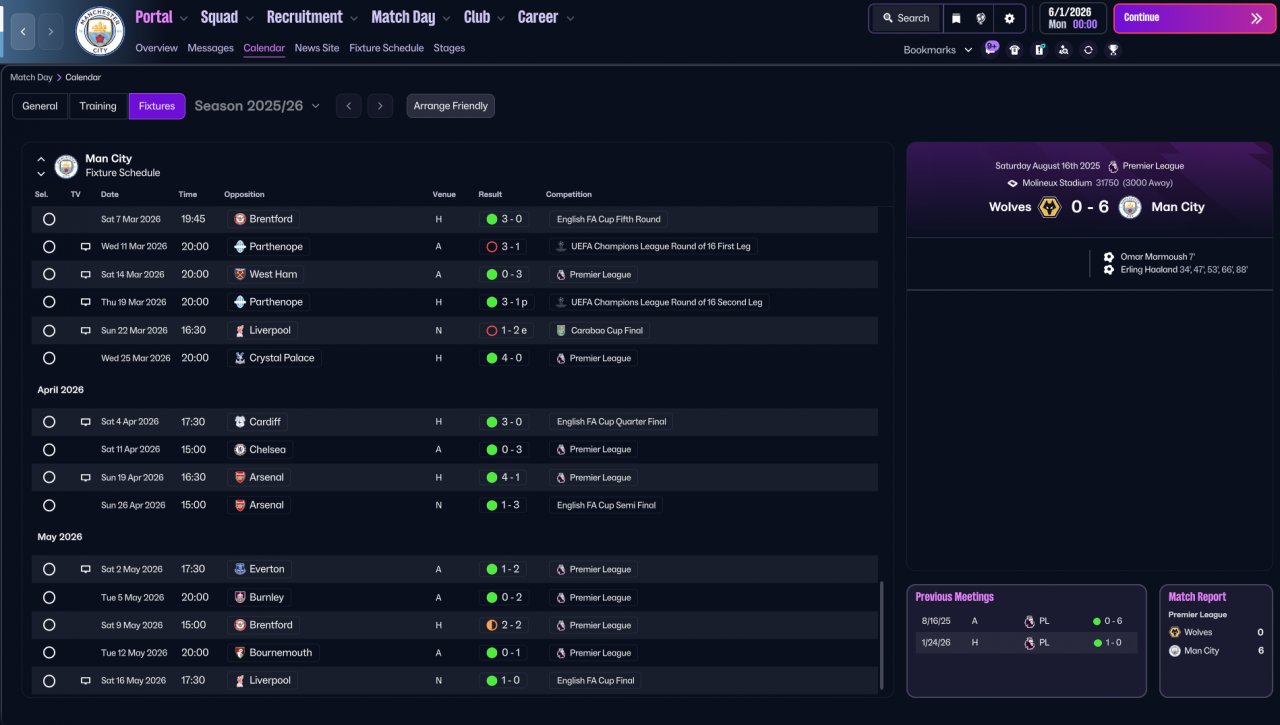Select the West Ham fixture radio button
1280x725 pixels.
49,274
